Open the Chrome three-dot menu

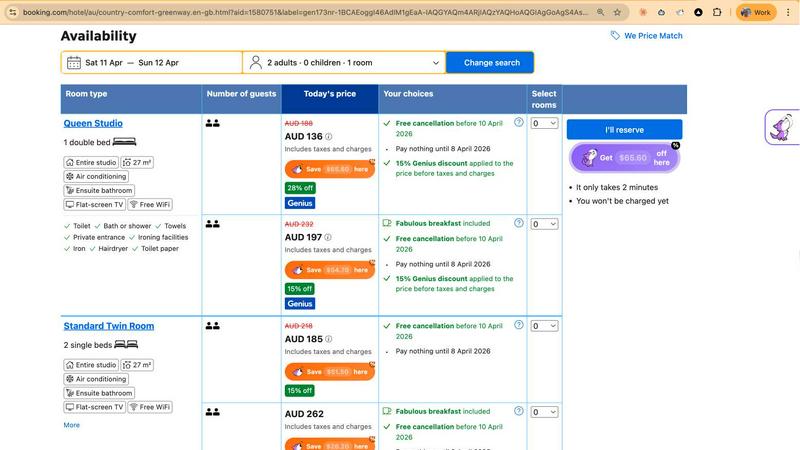point(788,13)
